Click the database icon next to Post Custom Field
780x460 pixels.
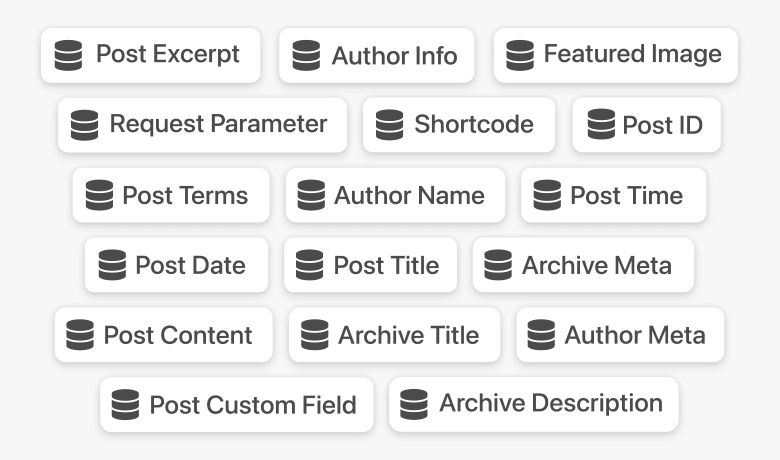click(125, 404)
